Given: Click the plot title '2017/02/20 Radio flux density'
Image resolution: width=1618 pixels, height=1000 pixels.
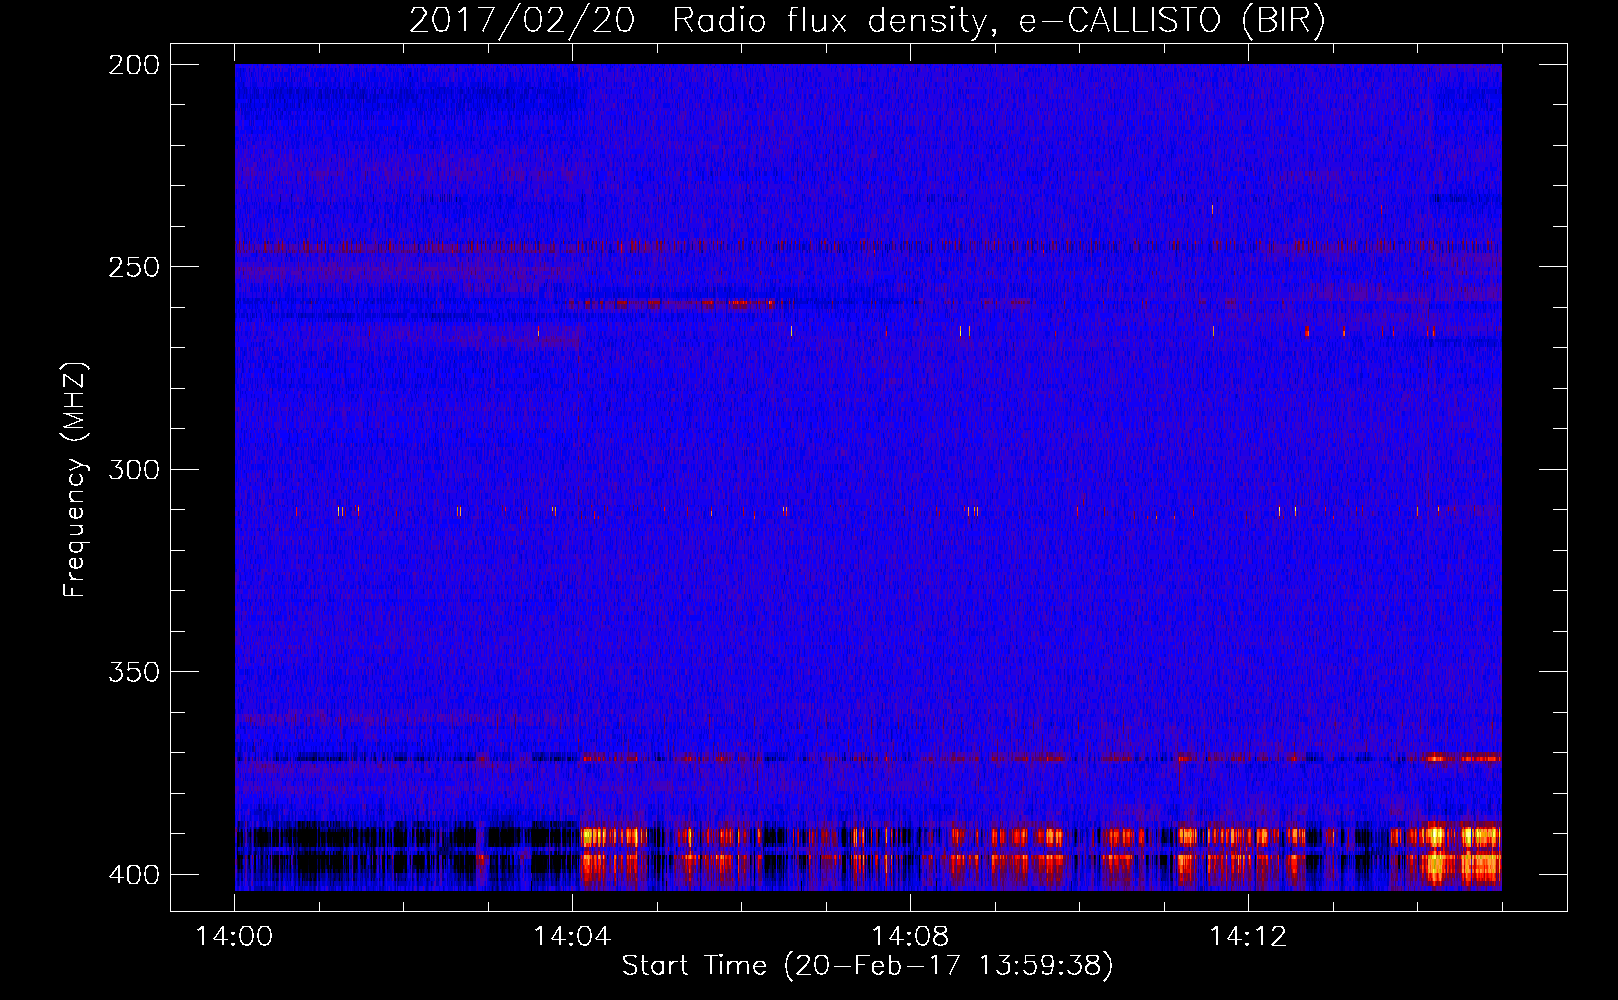Looking at the screenshot, I should 867,21.
